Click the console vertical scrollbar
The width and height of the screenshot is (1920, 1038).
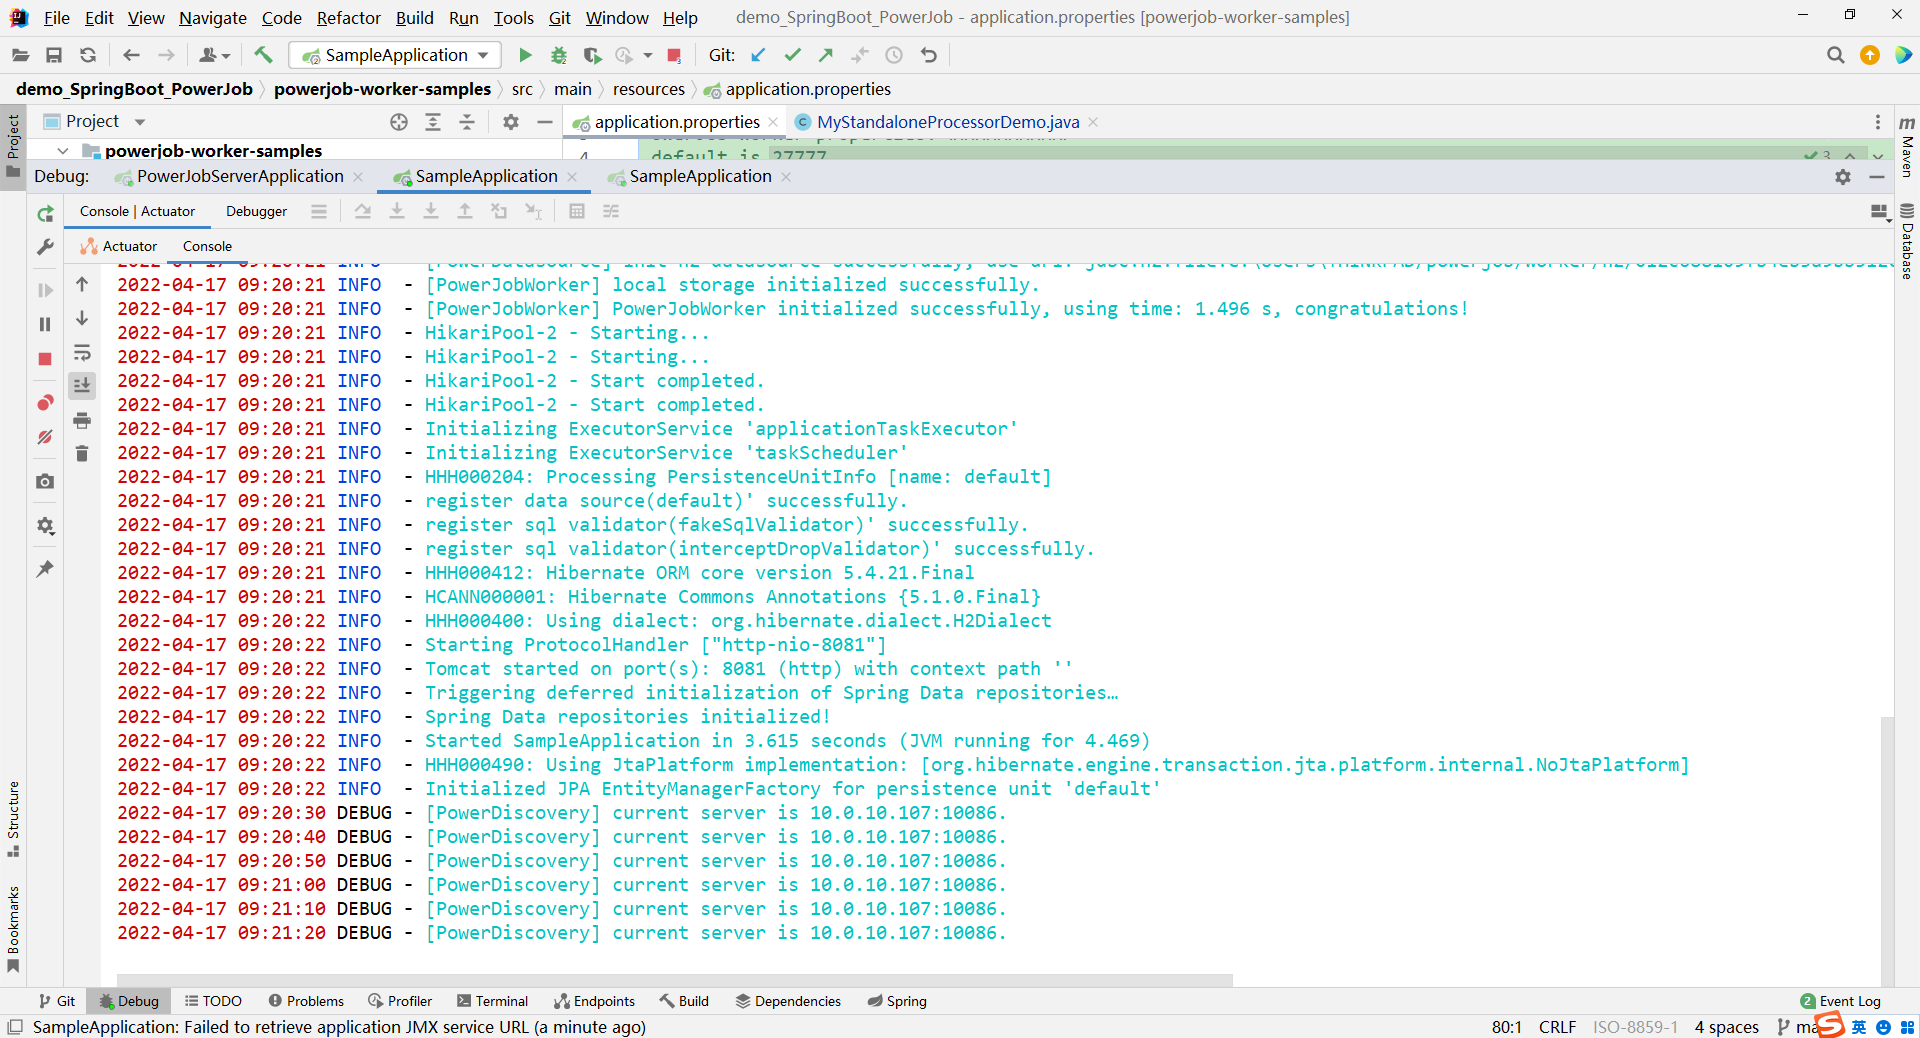click(1887, 850)
